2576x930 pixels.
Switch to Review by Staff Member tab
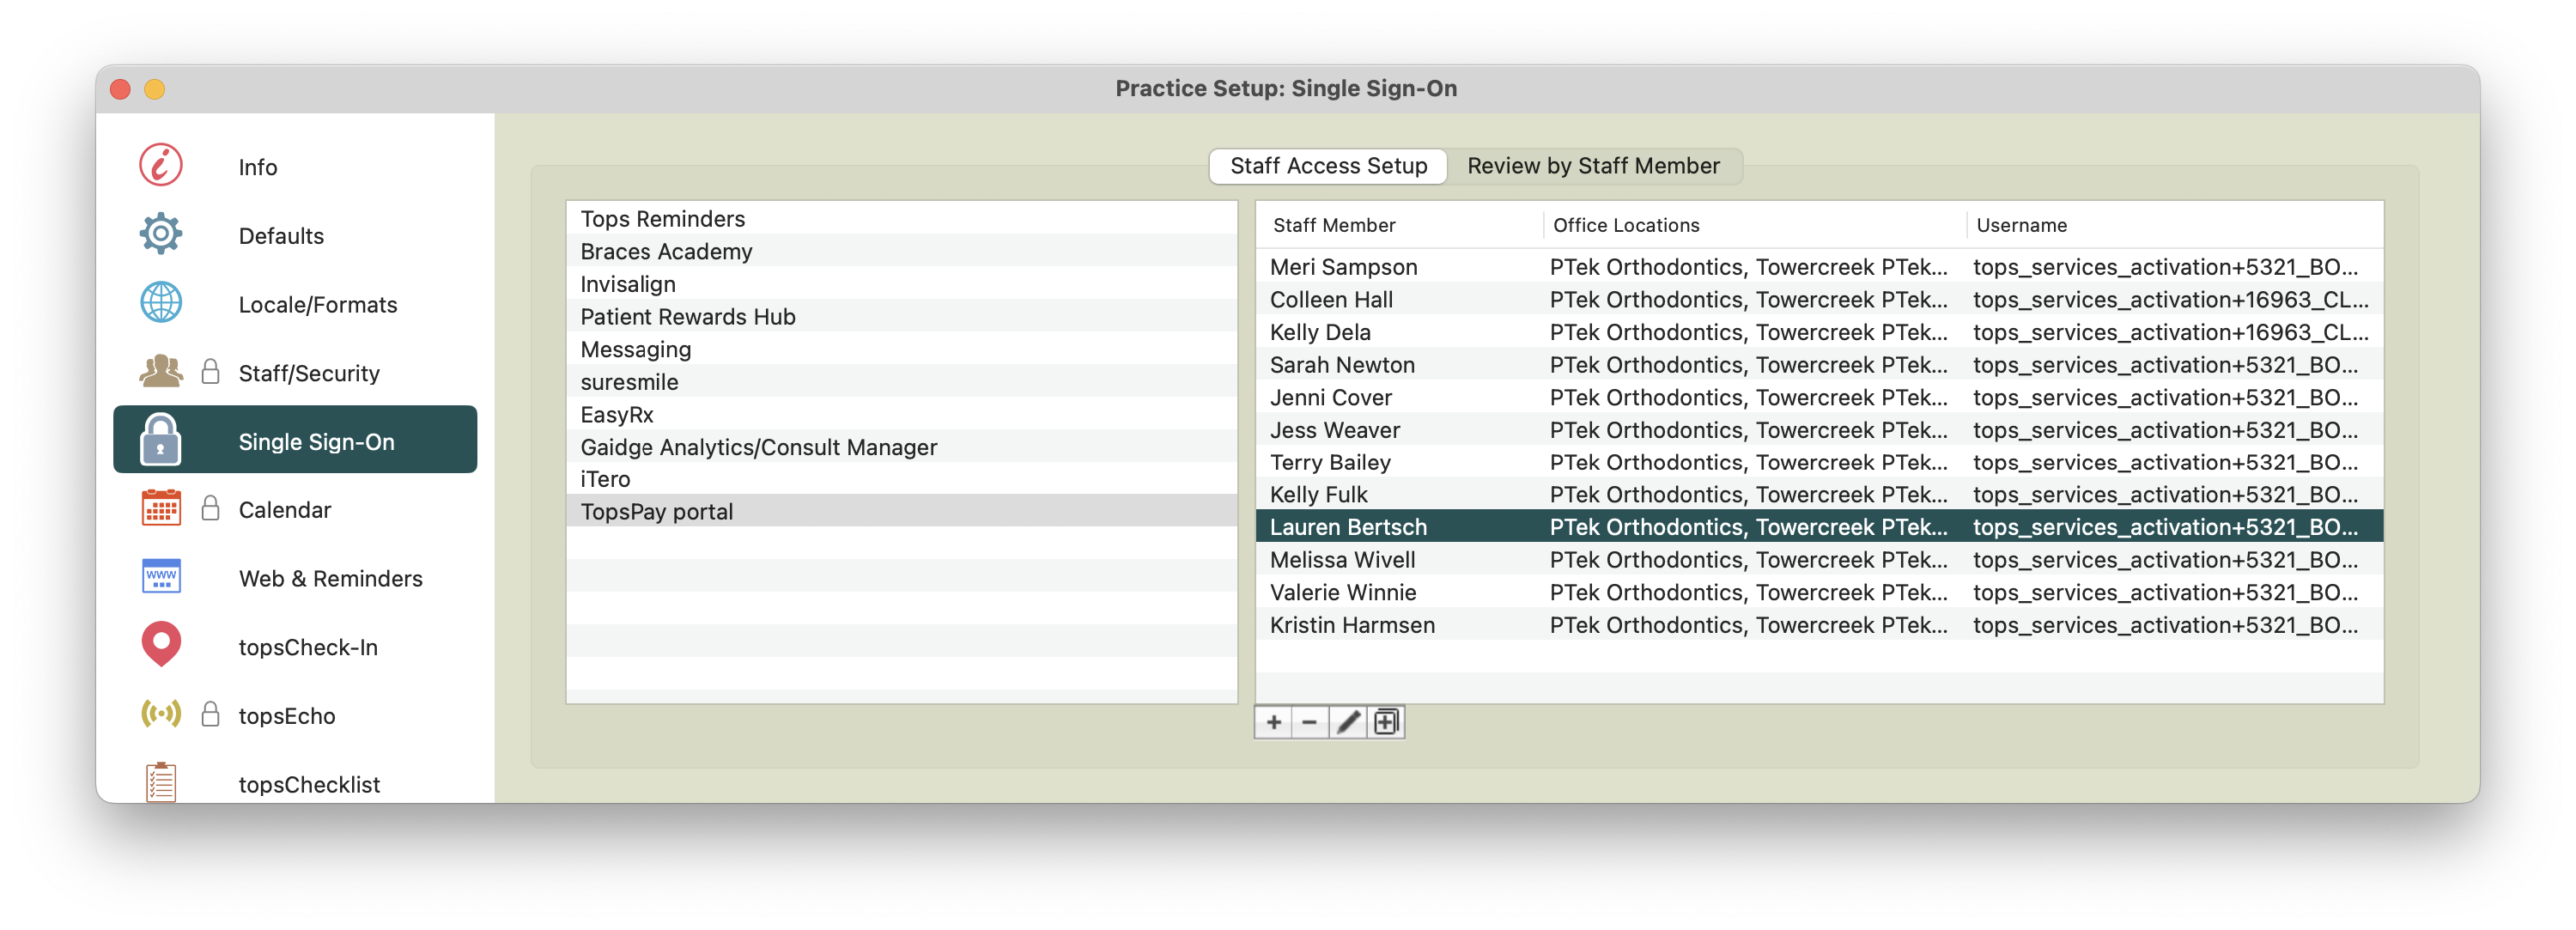coord(1592,166)
